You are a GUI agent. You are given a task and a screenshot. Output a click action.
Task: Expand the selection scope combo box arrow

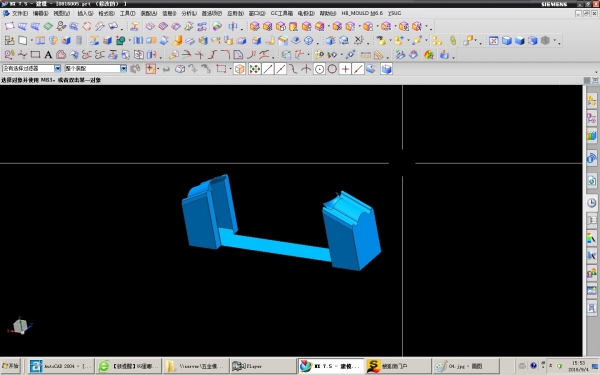point(123,68)
